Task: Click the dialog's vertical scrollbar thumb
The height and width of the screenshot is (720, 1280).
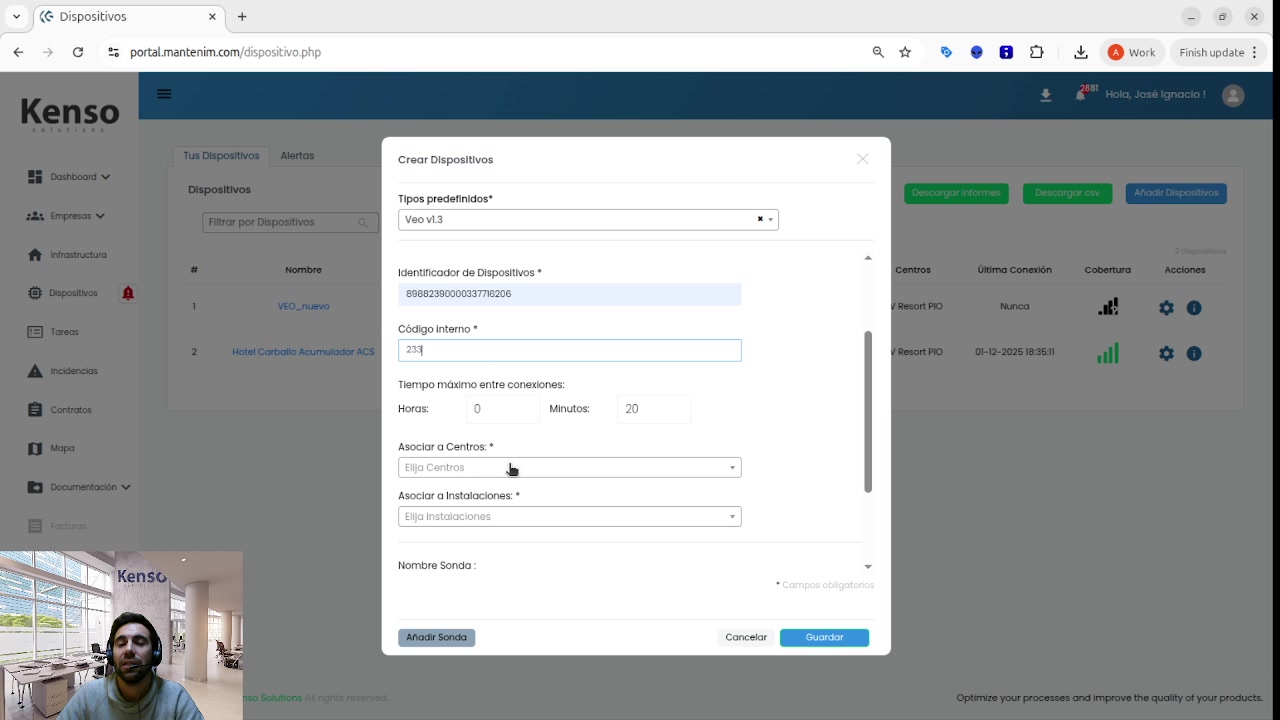Action: pos(867,410)
